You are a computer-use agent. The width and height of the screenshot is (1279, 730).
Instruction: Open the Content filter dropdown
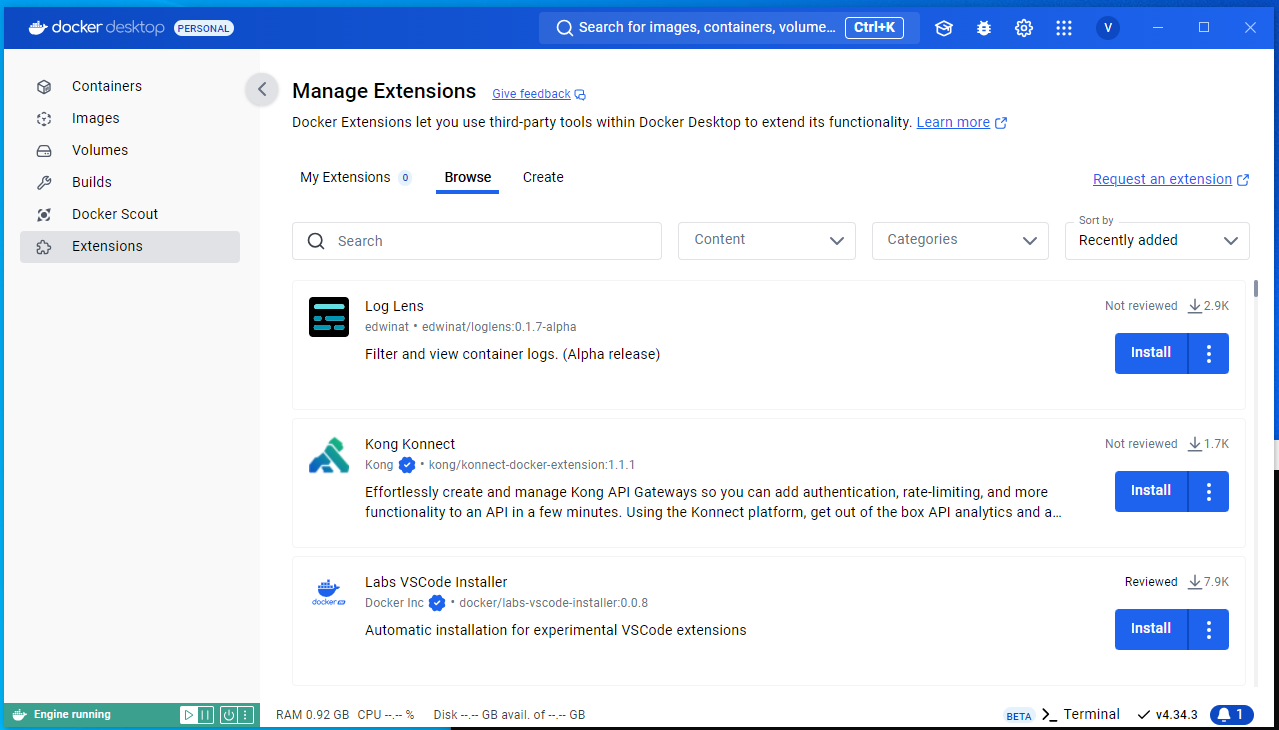(x=767, y=241)
